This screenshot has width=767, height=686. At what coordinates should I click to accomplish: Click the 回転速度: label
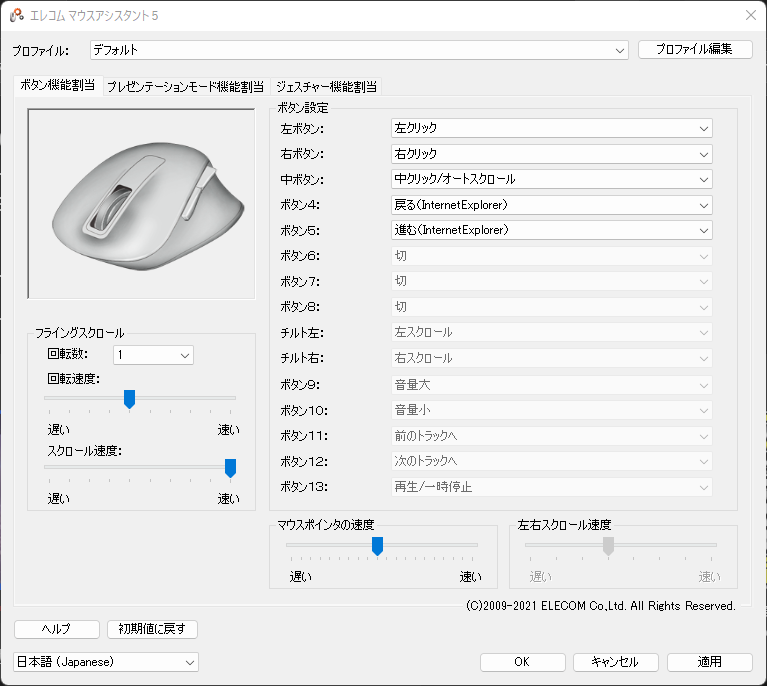point(73,379)
